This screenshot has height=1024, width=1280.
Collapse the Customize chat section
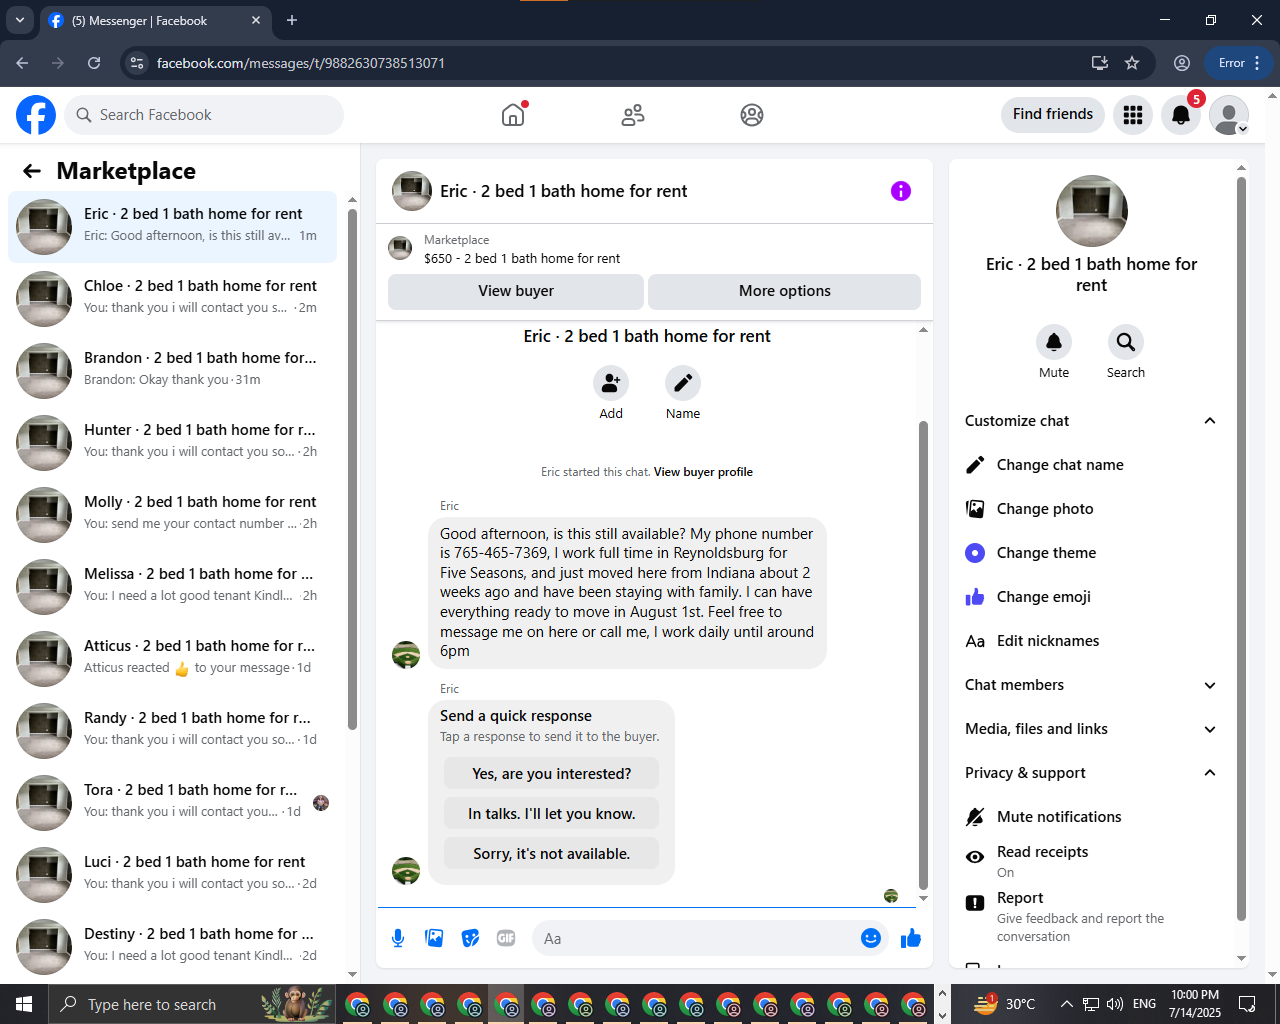click(x=1090, y=421)
